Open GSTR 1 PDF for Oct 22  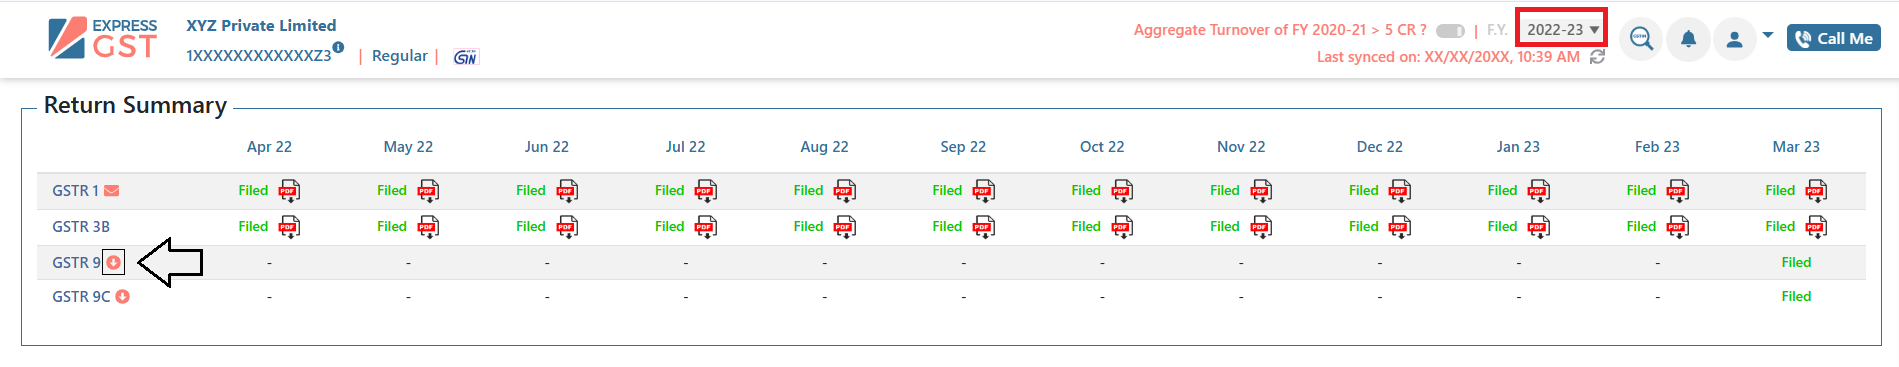pos(1122,191)
